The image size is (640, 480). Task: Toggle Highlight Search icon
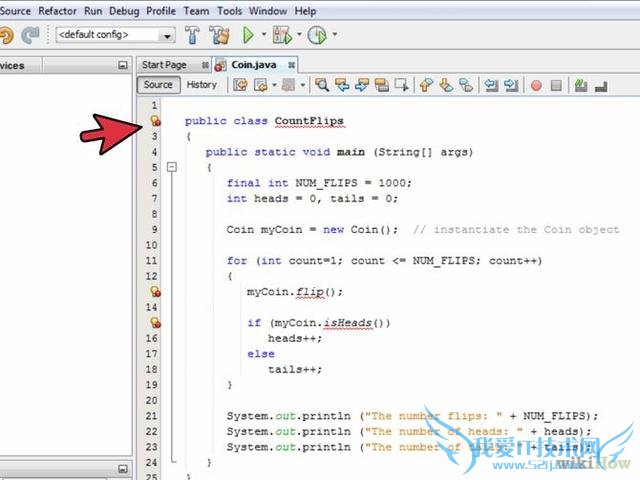382,85
